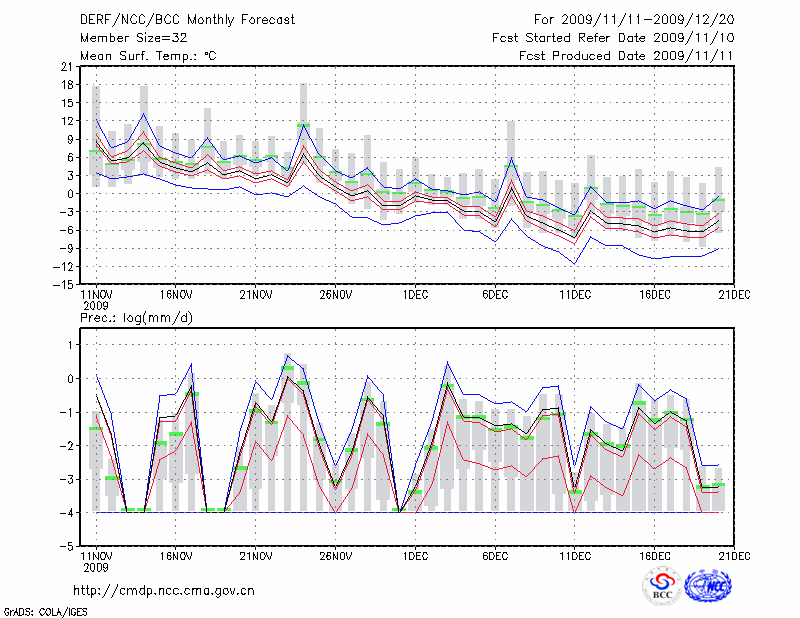The image size is (800, 618).
Task: Click the 16NOV x-axis label under temperature chart
Action: (176, 296)
